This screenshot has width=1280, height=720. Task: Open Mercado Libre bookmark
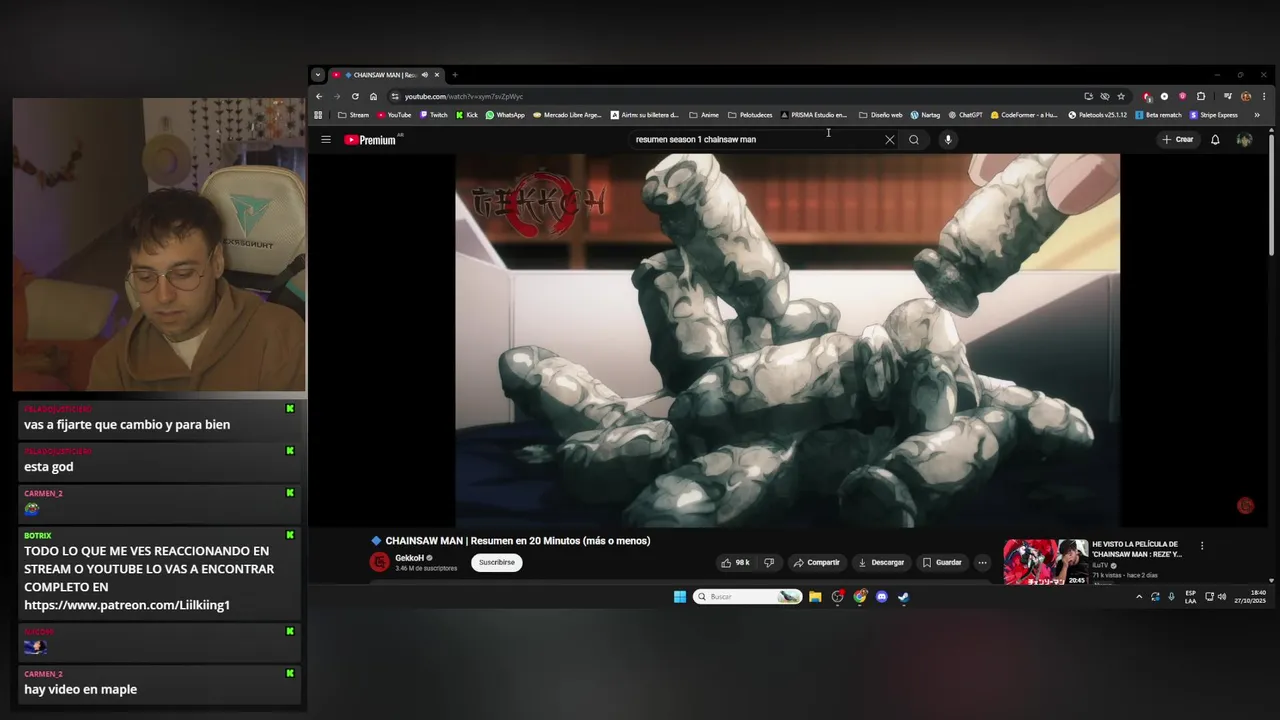567,115
